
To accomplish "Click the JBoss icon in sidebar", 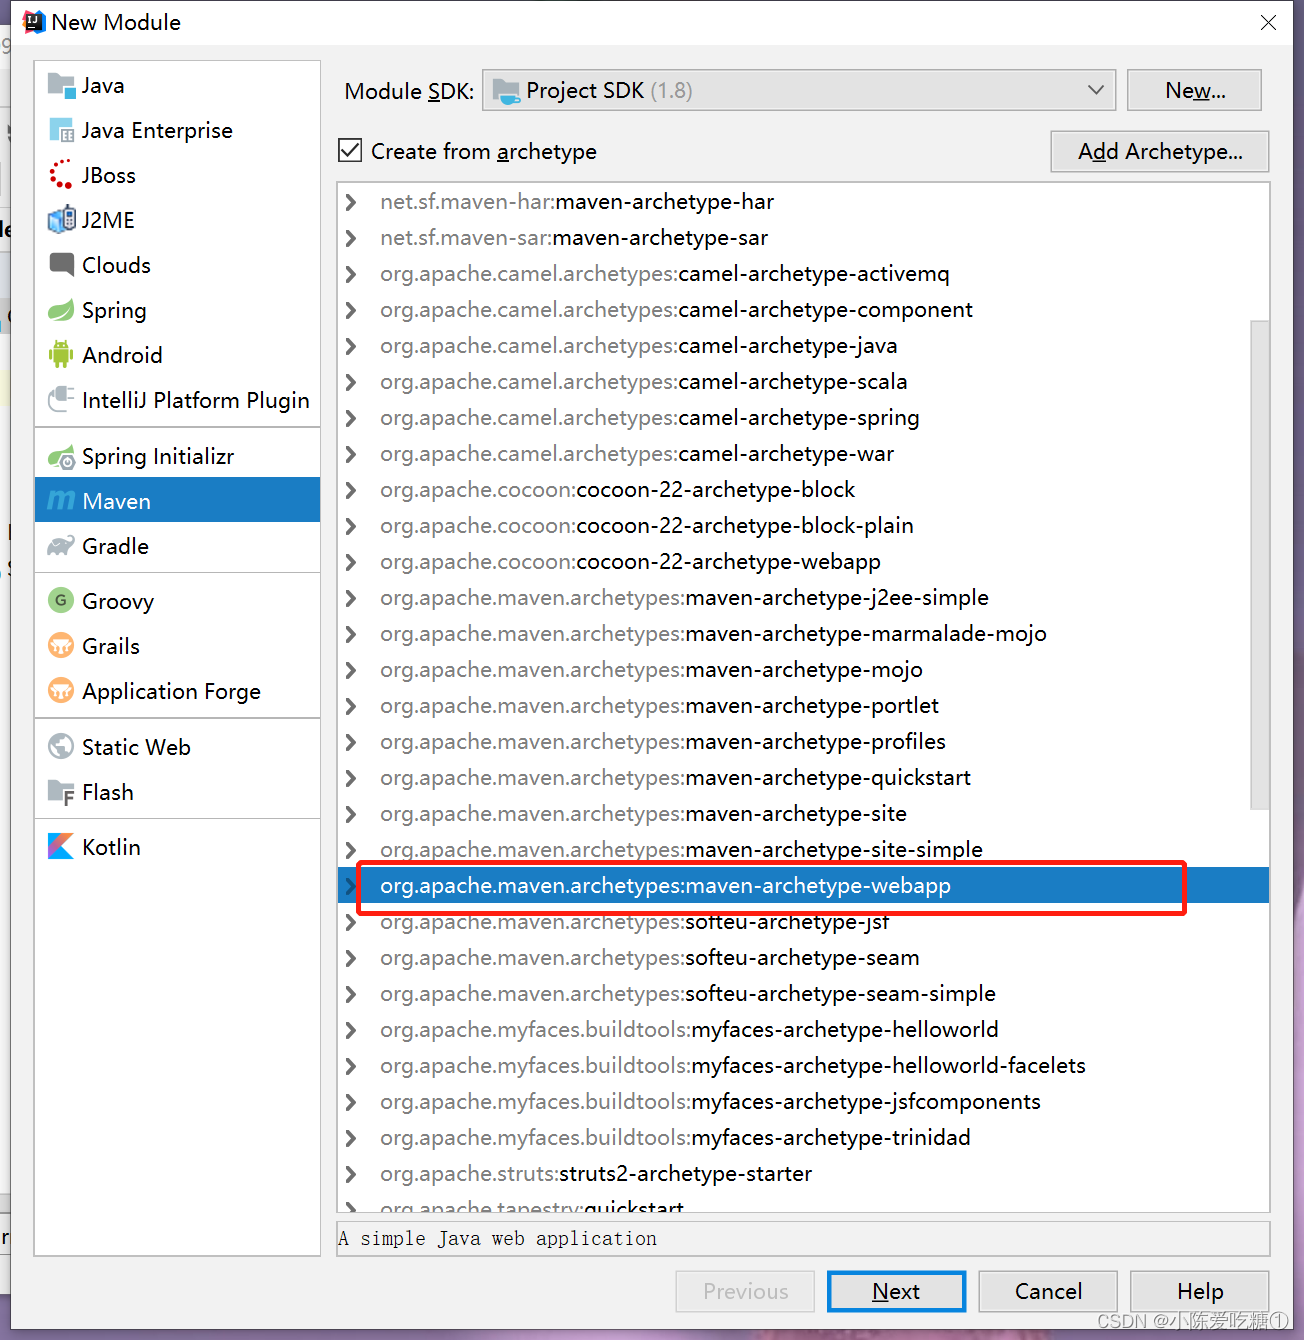I will [x=61, y=175].
